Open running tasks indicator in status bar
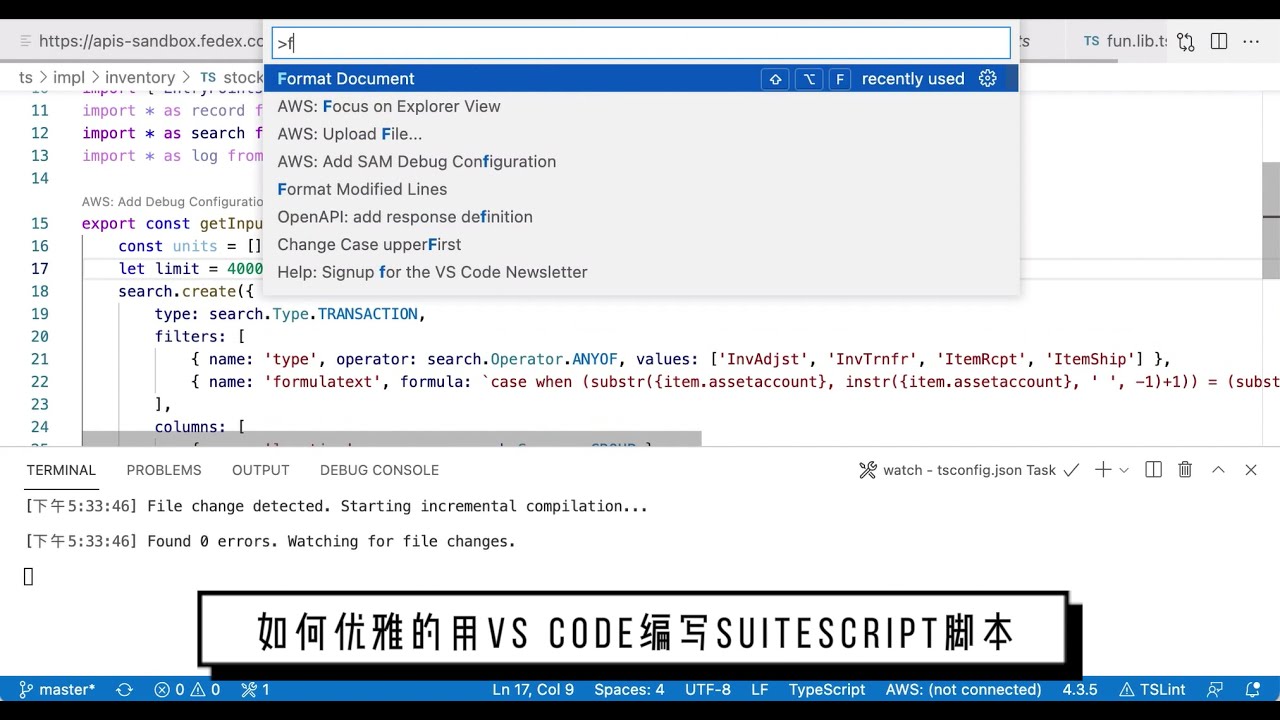The width and height of the screenshot is (1280, 720). tap(255, 689)
